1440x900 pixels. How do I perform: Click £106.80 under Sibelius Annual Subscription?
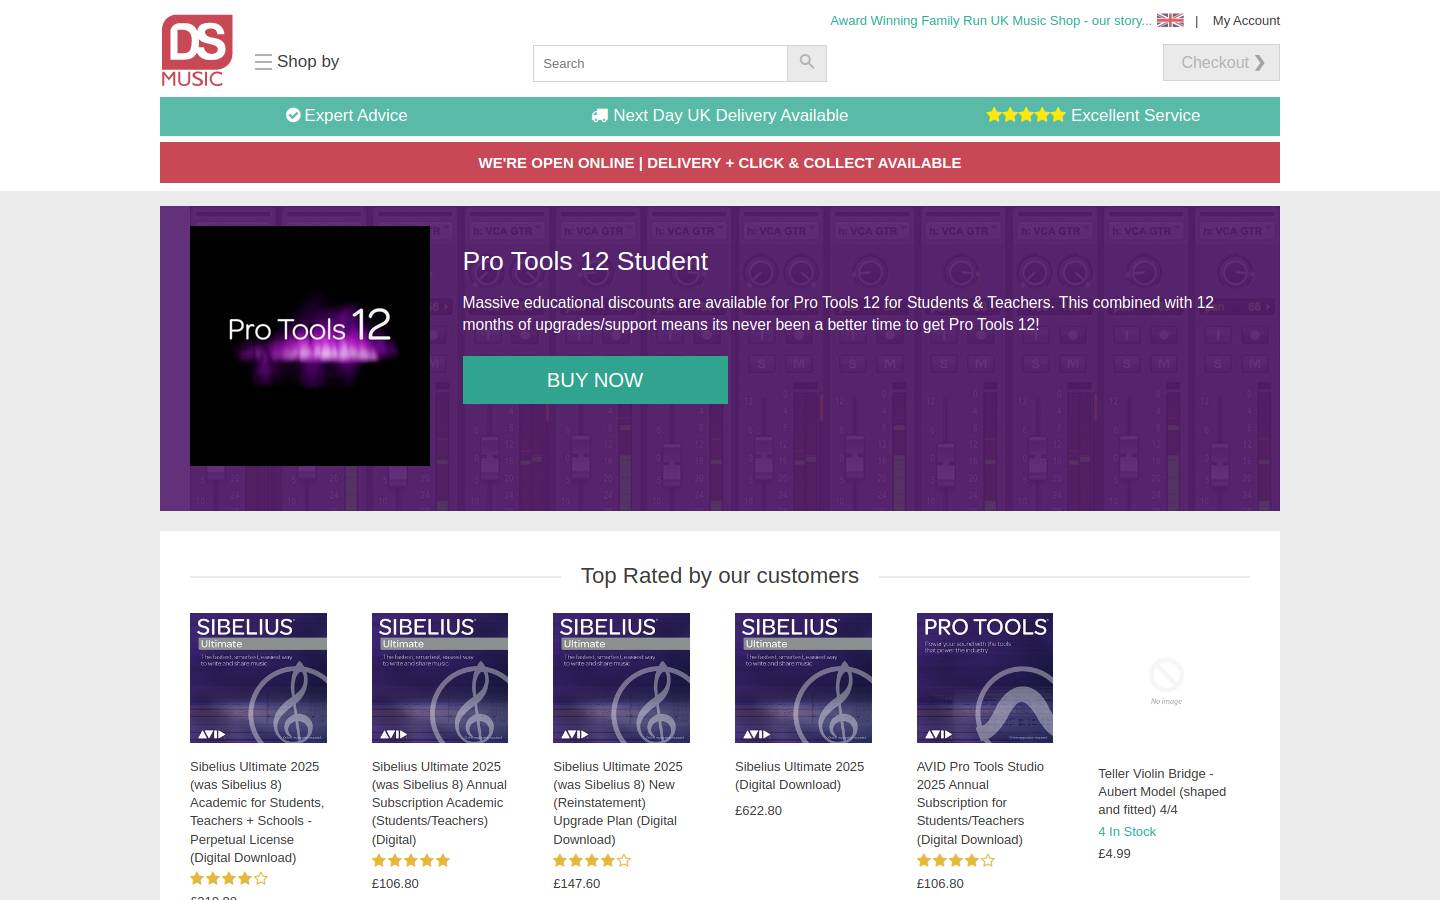pos(395,884)
